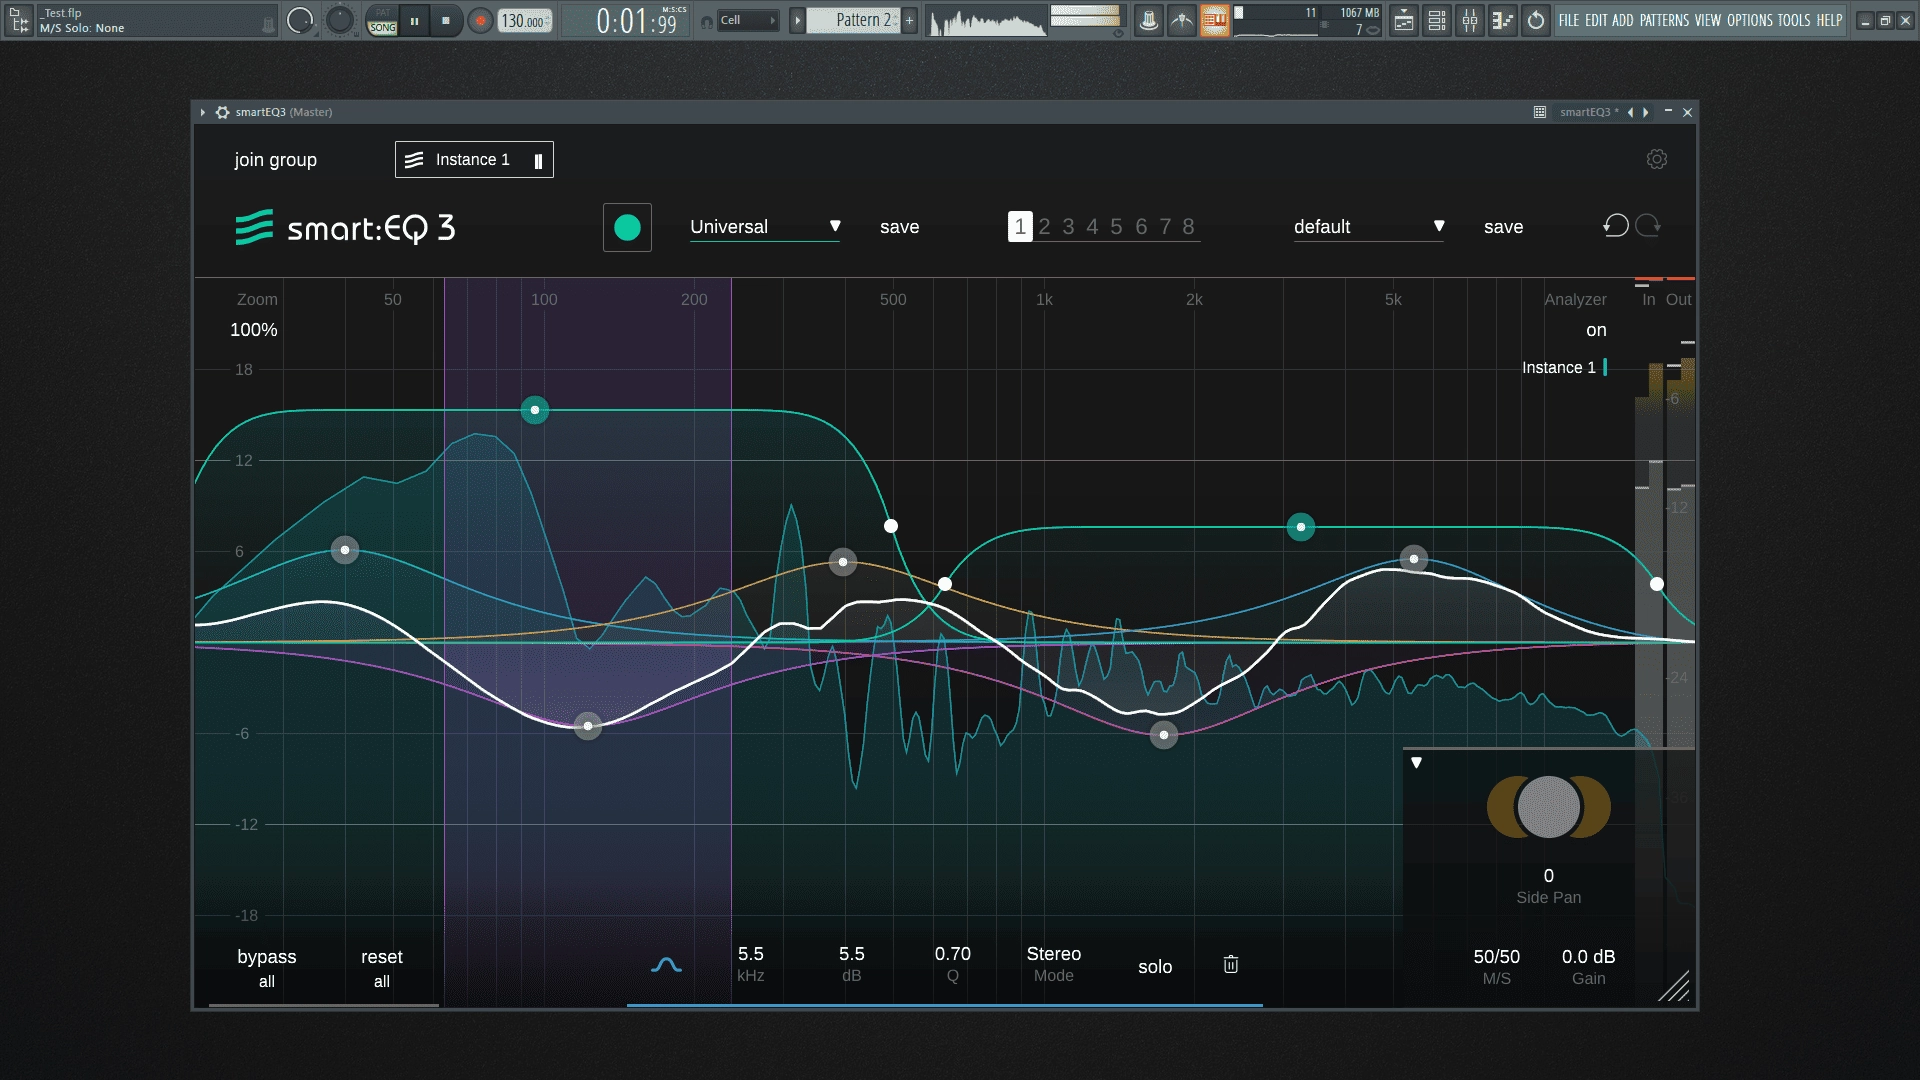Screen dimensions: 1920x1080
Task: Select state 5 slot
Action: tap(1116, 227)
